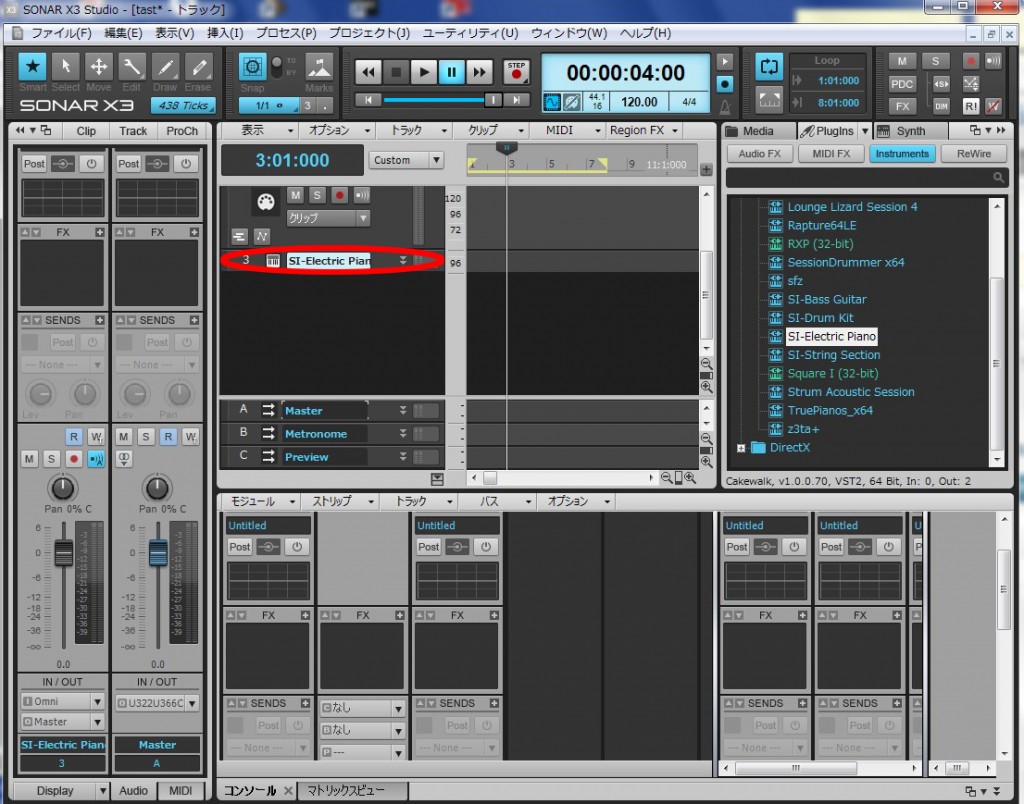Viewport: 1024px width, 804px height.
Task: Pause the transport
Action: coord(451,72)
